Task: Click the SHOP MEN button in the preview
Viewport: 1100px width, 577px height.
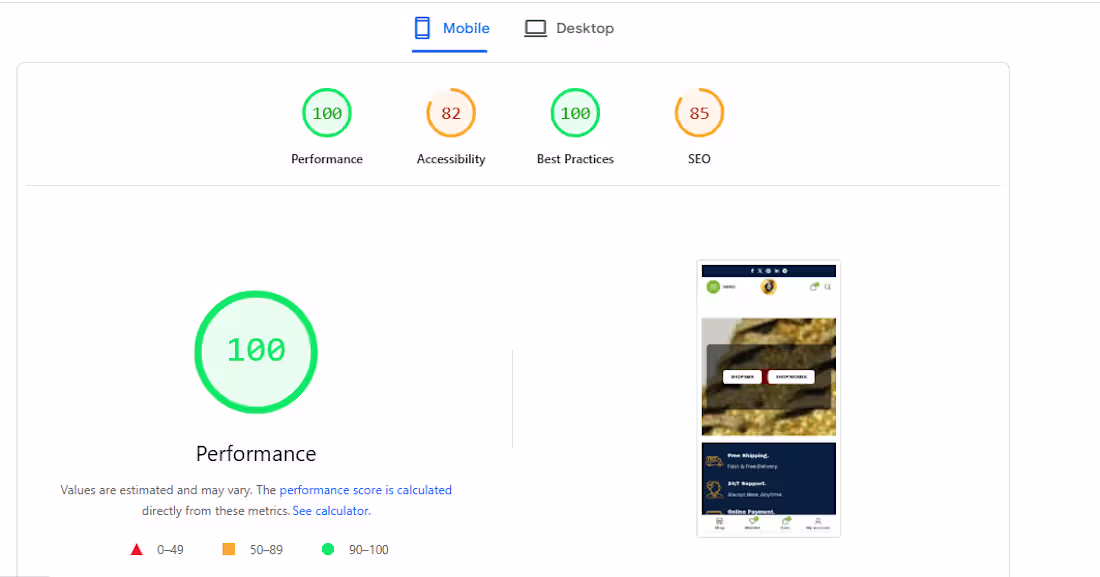Action: [740, 377]
